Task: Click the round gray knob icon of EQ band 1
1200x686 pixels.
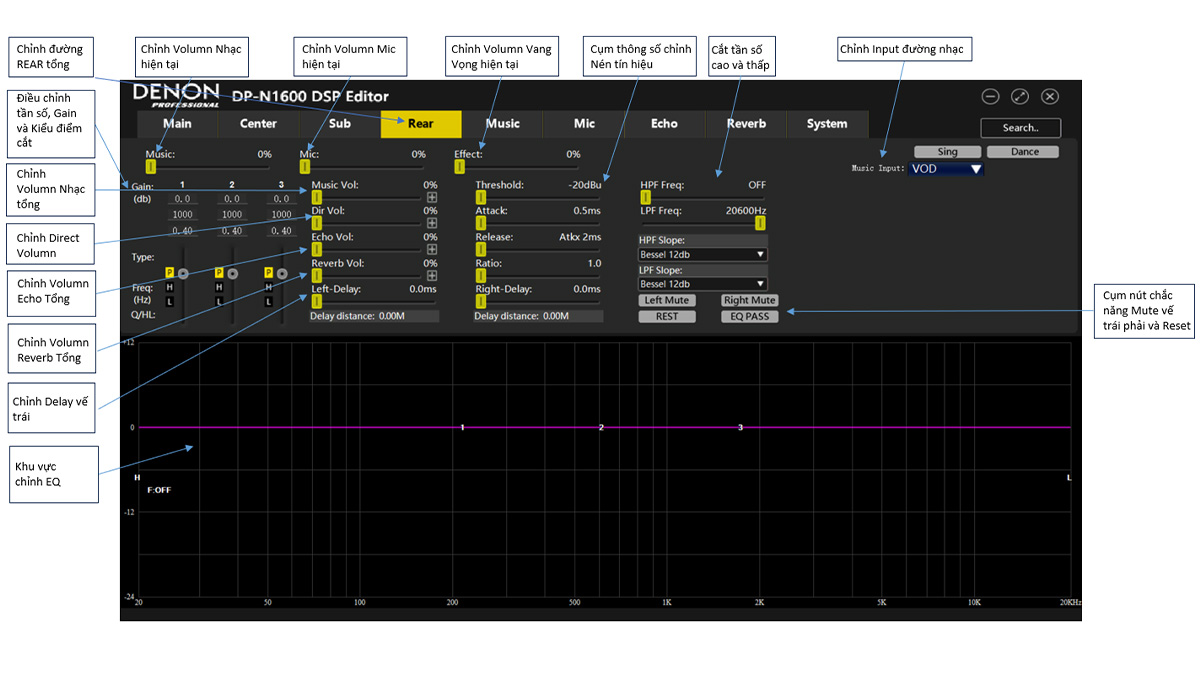Action: [x=183, y=273]
